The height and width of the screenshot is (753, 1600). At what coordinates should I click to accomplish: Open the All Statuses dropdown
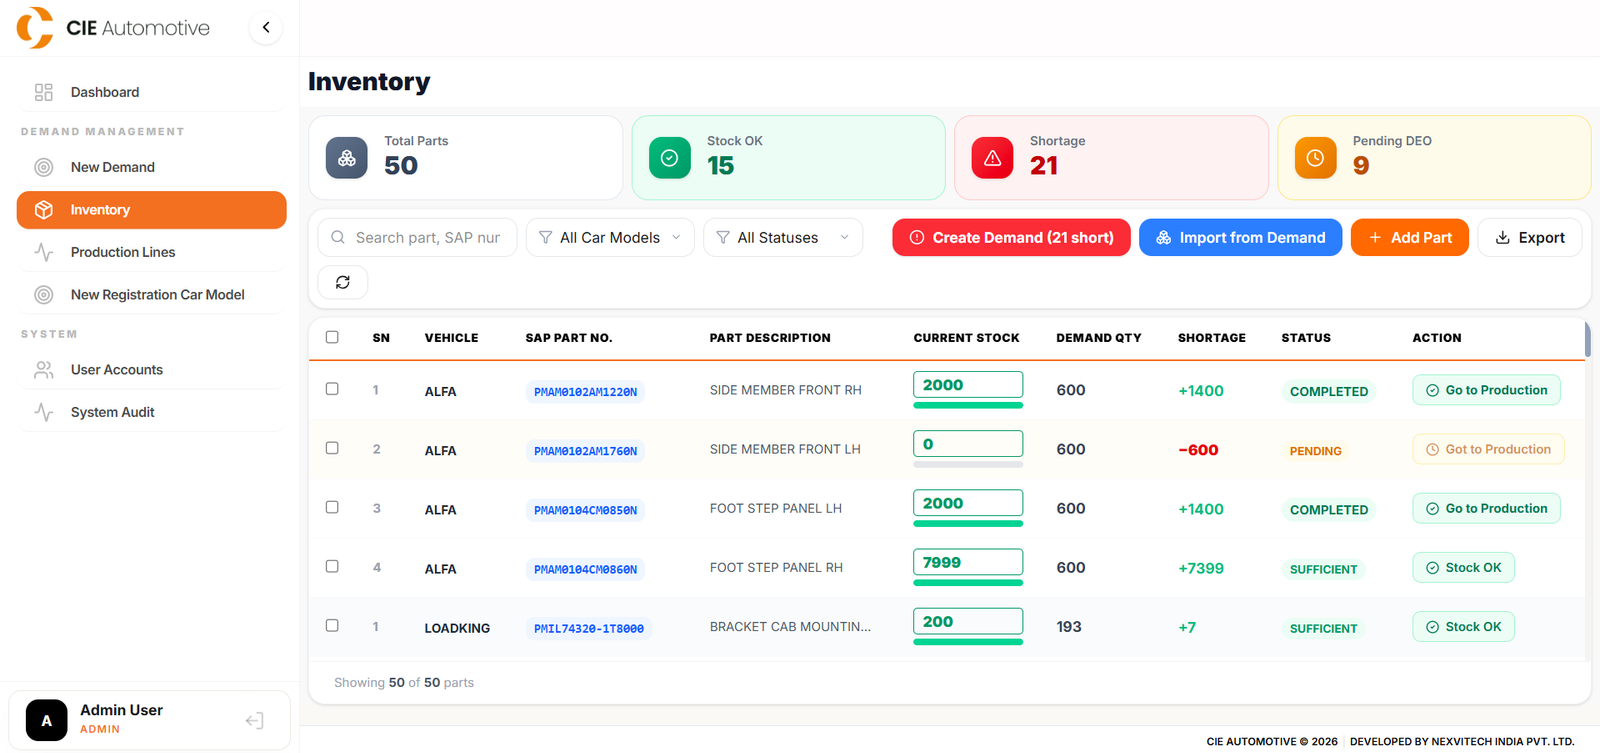tap(783, 237)
